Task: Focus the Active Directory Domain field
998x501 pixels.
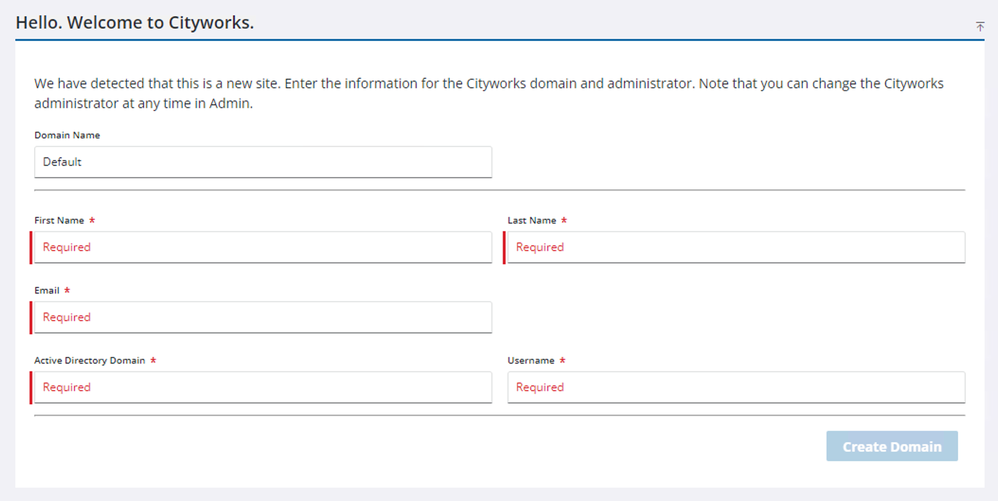Action: 263,387
